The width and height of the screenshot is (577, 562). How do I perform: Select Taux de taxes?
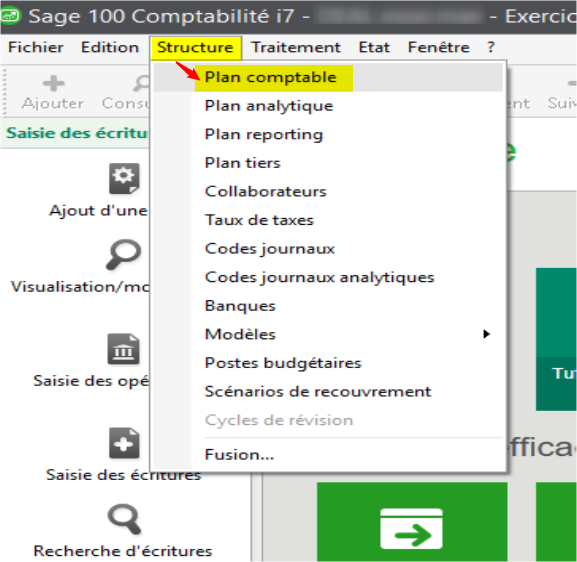point(328,220)
